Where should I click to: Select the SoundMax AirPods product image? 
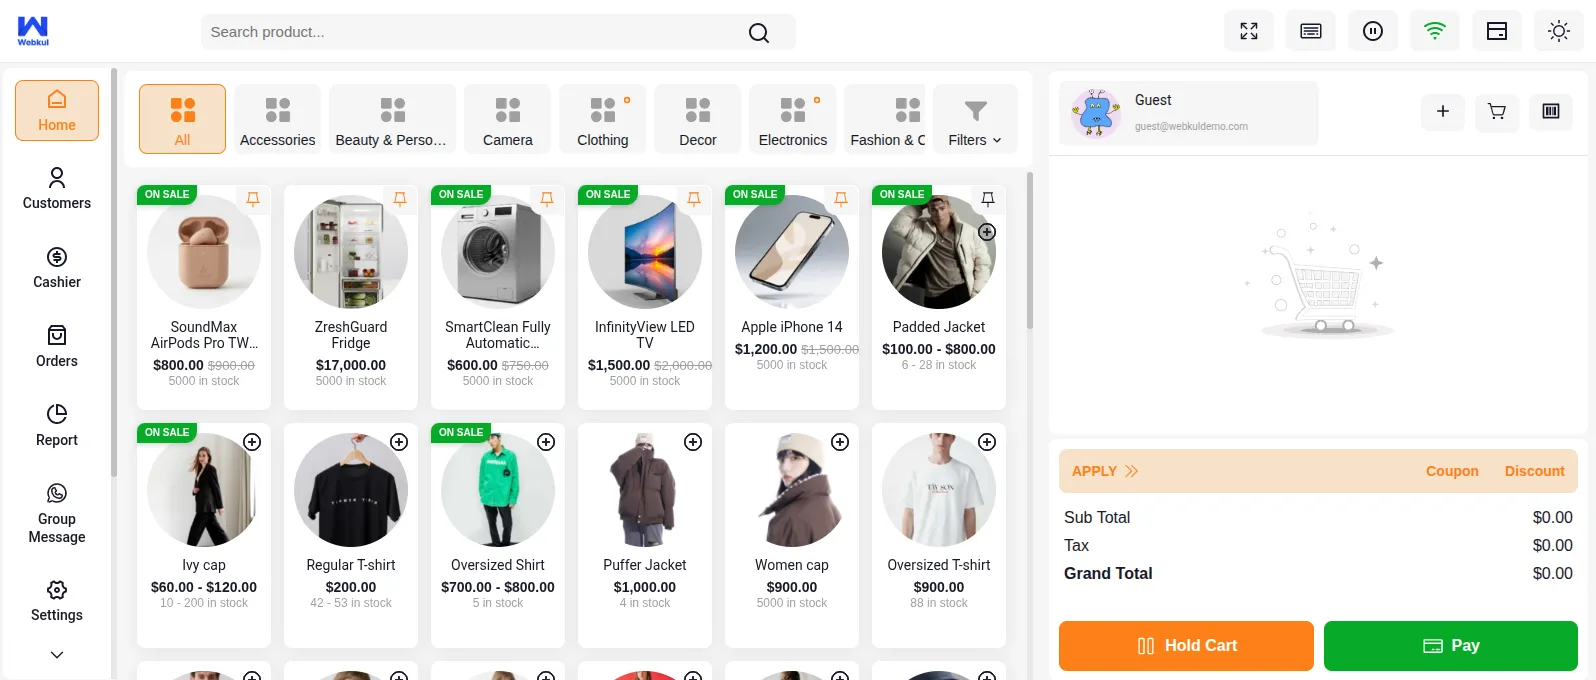click(x=204, y=252)
